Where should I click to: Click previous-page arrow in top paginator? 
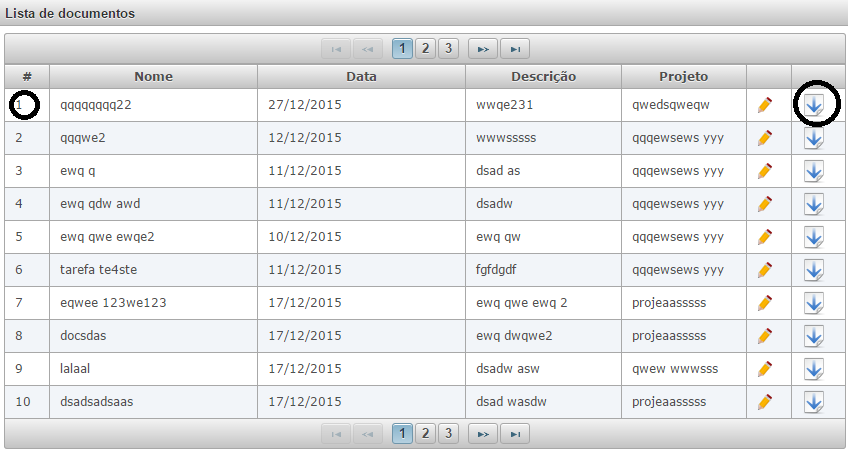pos(368,49)
